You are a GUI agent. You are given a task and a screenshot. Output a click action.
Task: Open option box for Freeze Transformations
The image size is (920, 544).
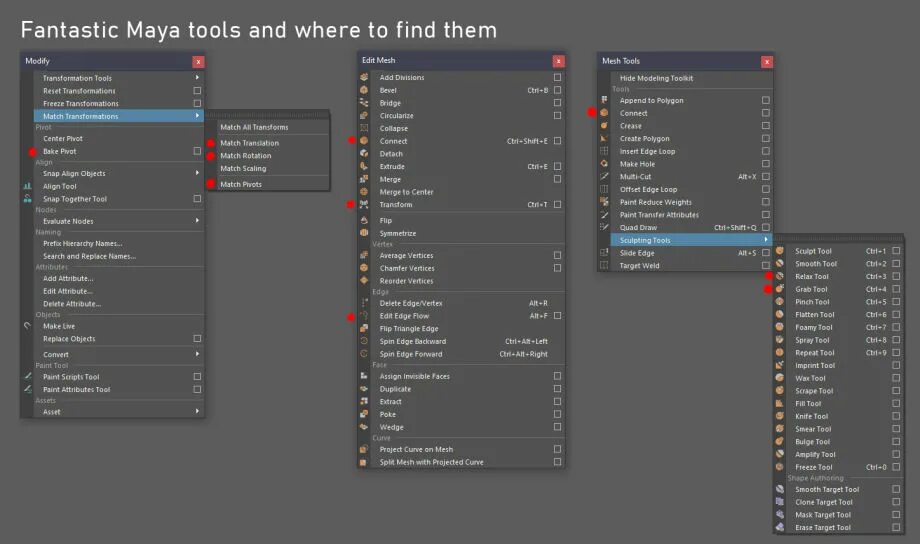coord(197,103)
